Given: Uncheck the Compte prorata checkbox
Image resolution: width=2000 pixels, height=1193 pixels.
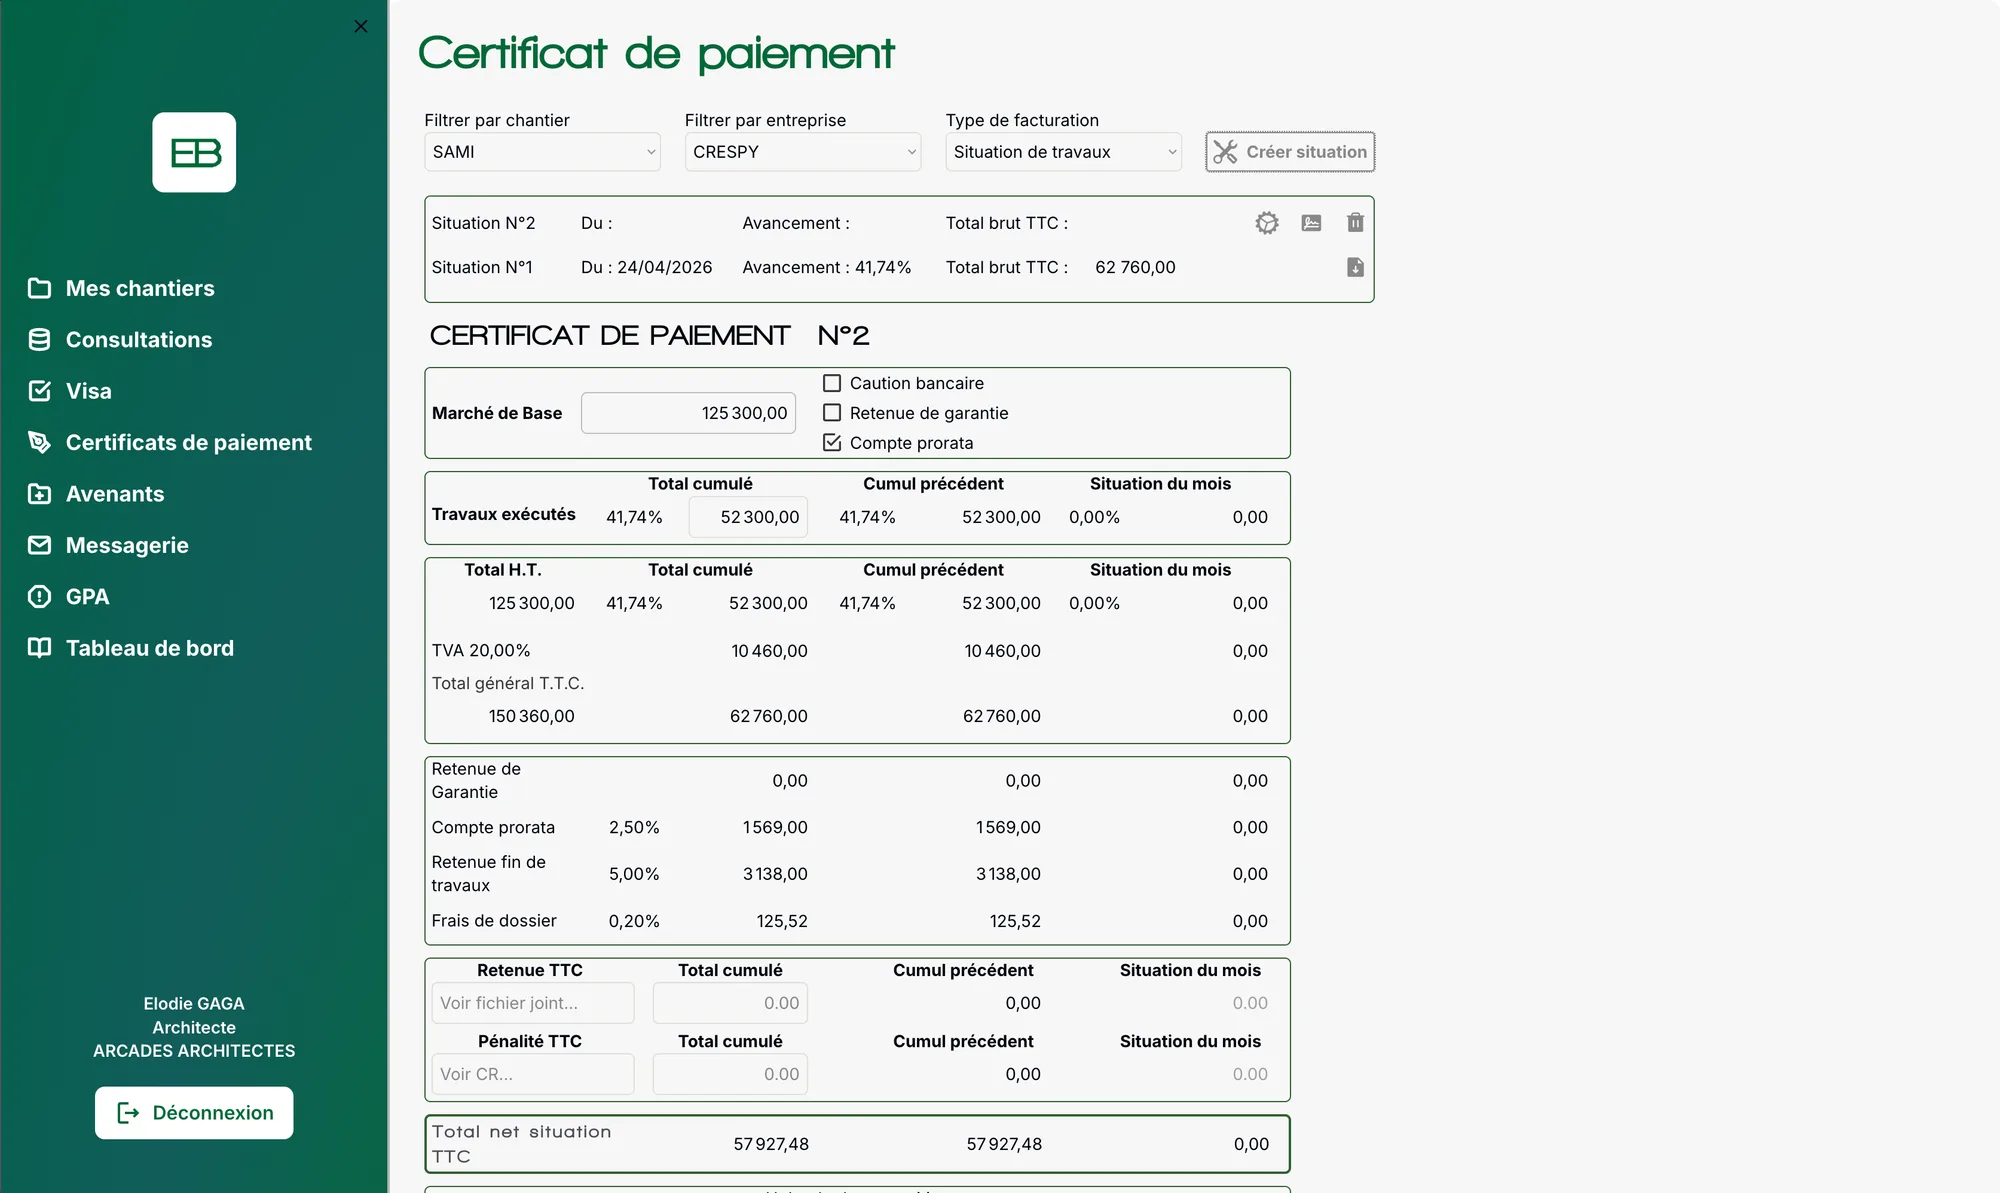Looking at the screenshot, I should [832, 443].
